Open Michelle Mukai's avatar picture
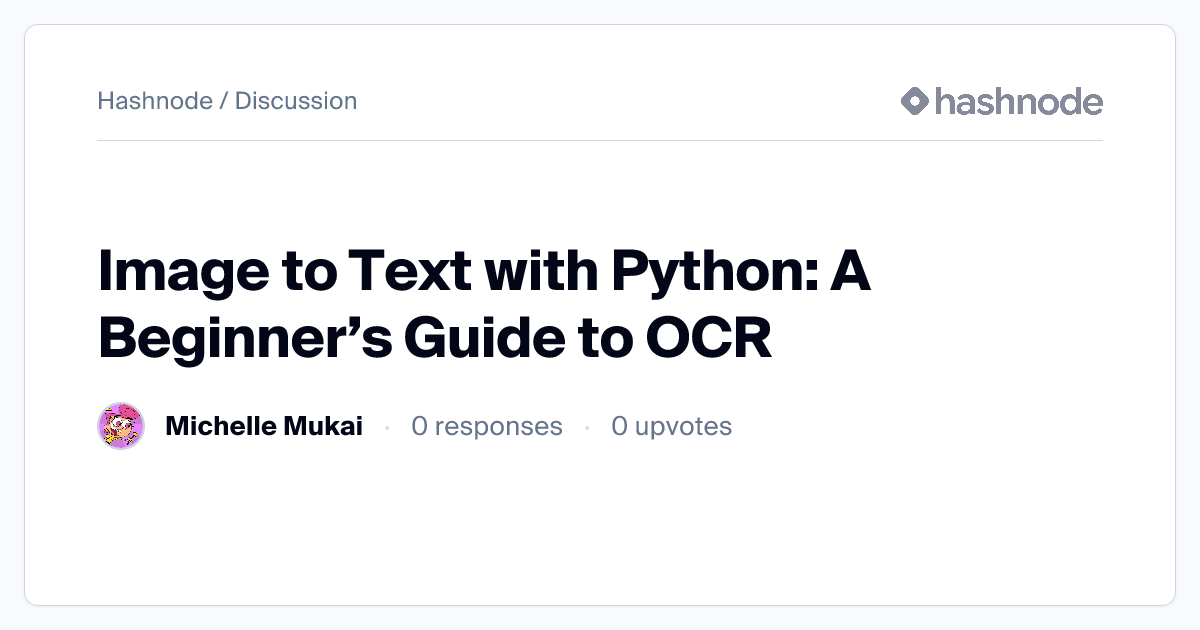 [x=121, y=427]
